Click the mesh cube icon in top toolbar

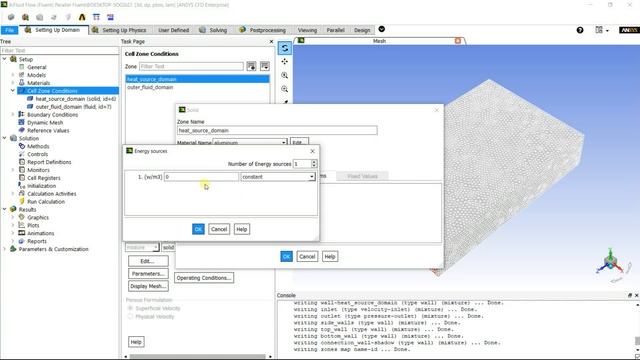click(11, 17)
